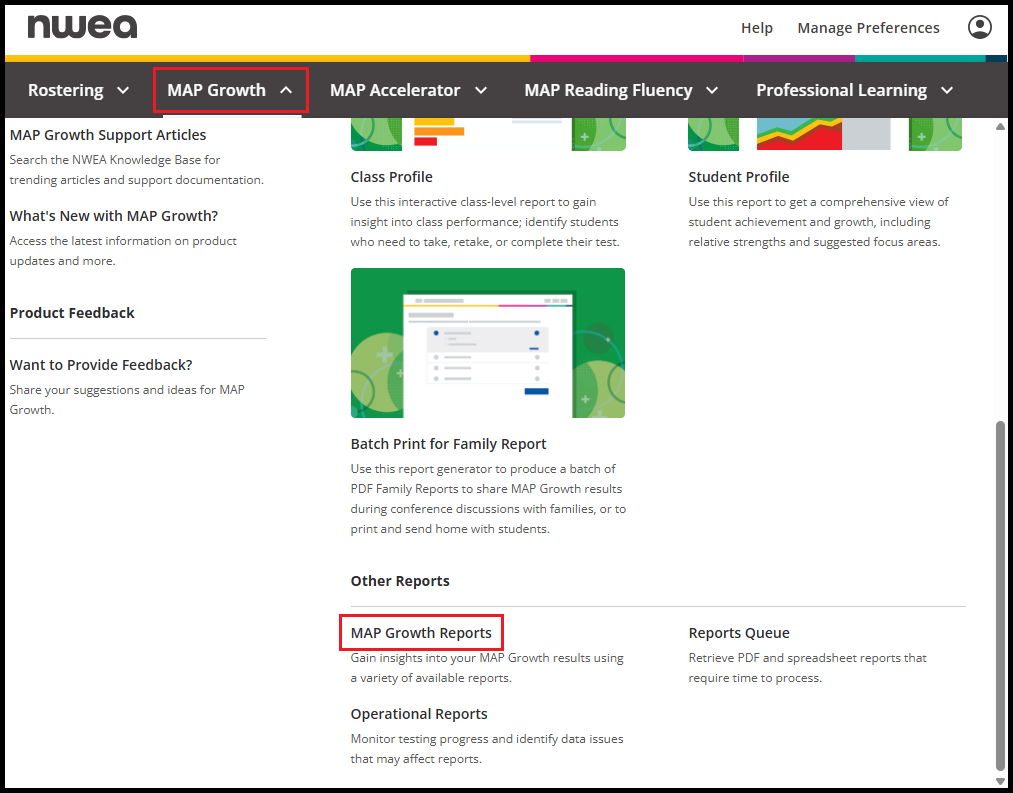This screenshot has height=793, width=1013.
Task: Open the MAP Reading Fluency menu
Action: point(621,90)
